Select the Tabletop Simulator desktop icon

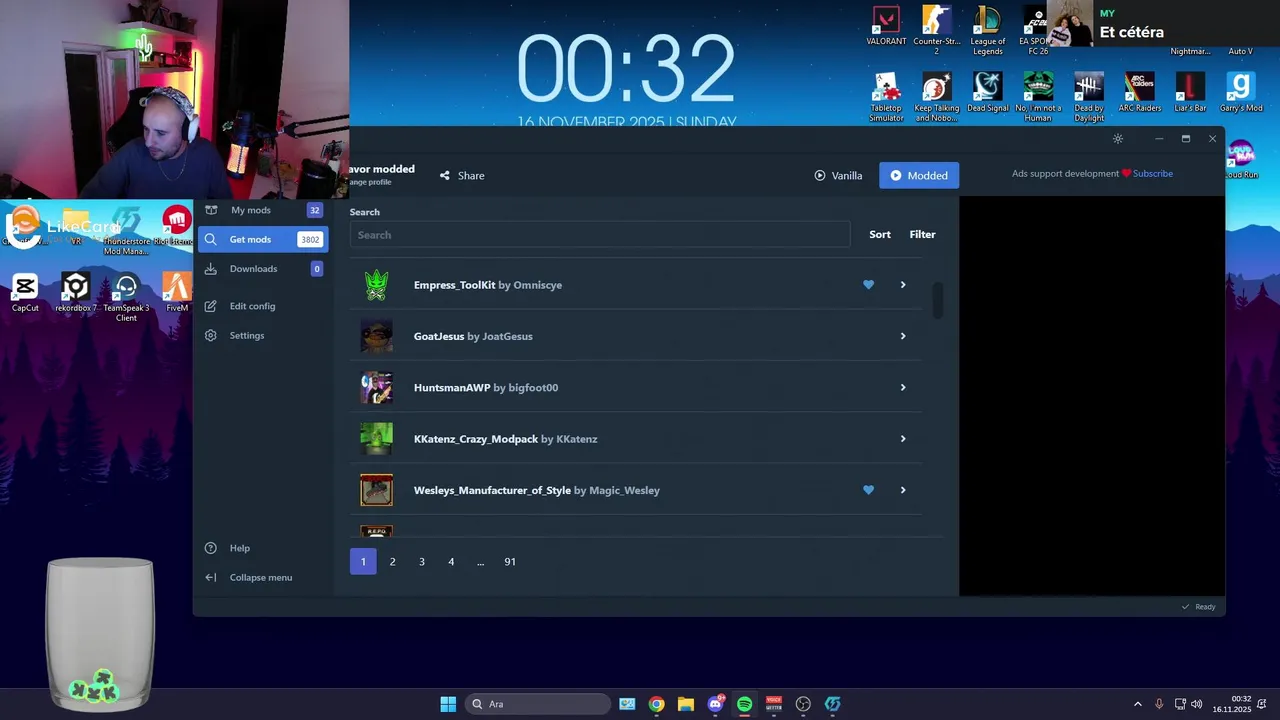point(886,97)
